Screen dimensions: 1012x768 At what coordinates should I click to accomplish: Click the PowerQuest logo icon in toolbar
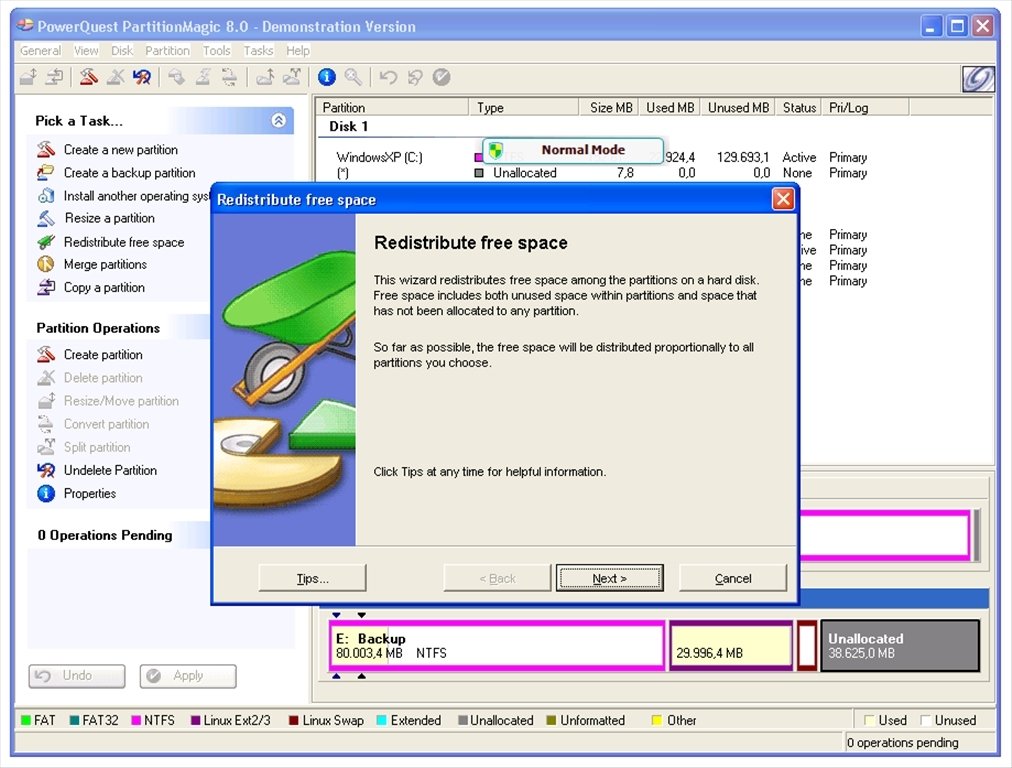pyautogui.click(x=978, y=79)
